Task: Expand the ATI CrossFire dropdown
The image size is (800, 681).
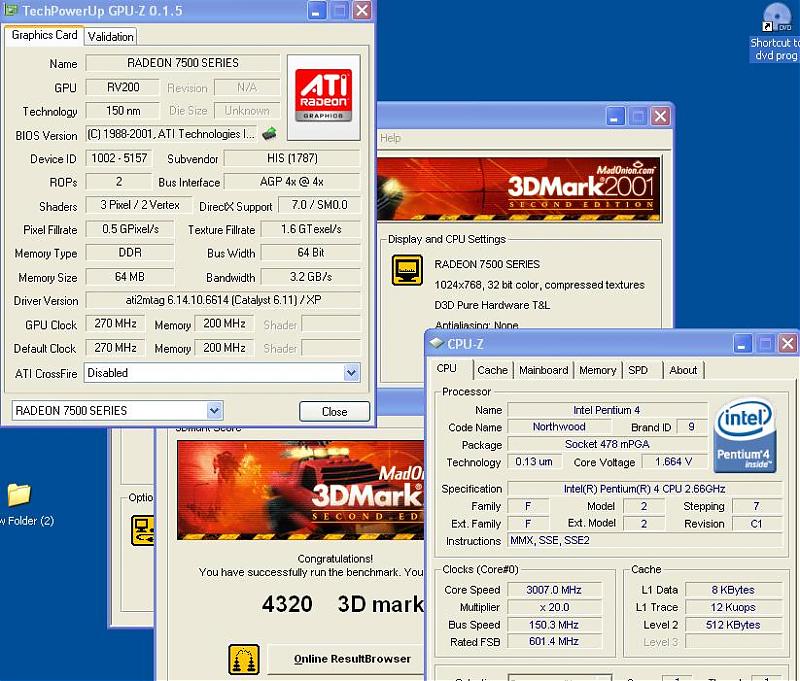Action: [351, 373]
